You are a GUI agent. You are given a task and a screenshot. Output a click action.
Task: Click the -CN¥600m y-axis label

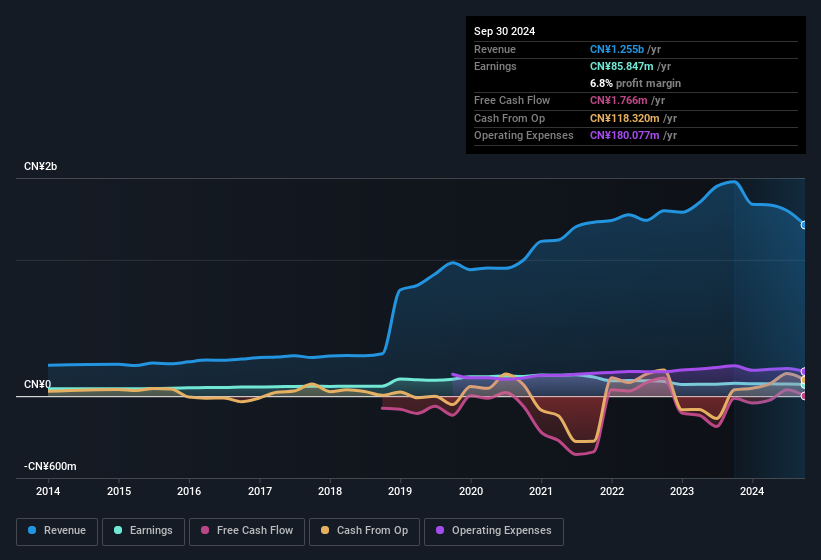coord(50,466)
